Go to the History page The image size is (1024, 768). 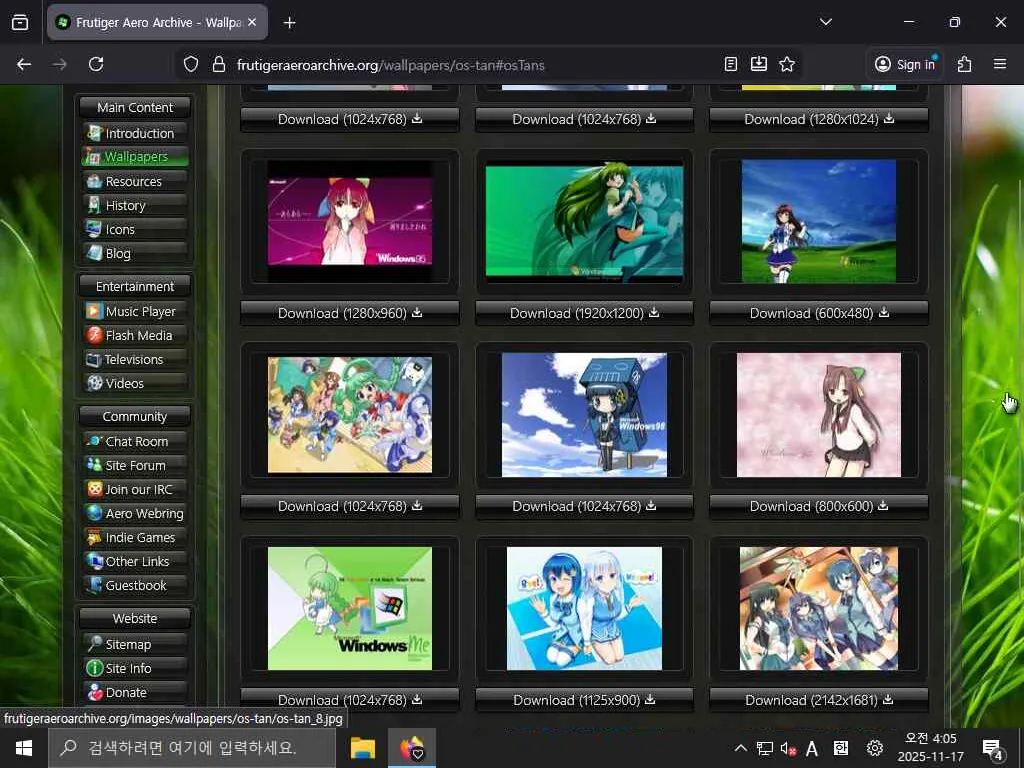(x=135, y=206)
